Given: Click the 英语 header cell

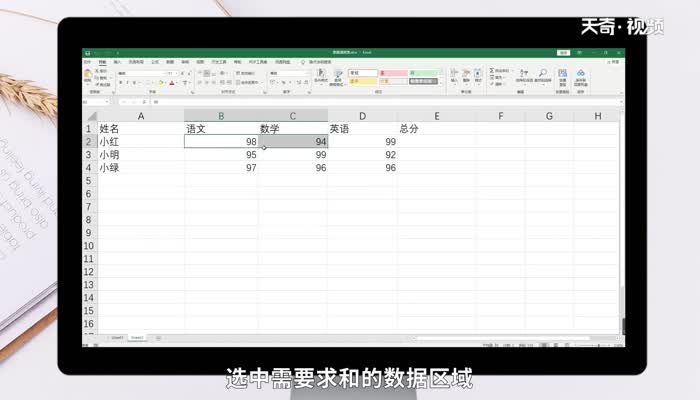Looking at the screenshot, I should click(x=362, y=129).
